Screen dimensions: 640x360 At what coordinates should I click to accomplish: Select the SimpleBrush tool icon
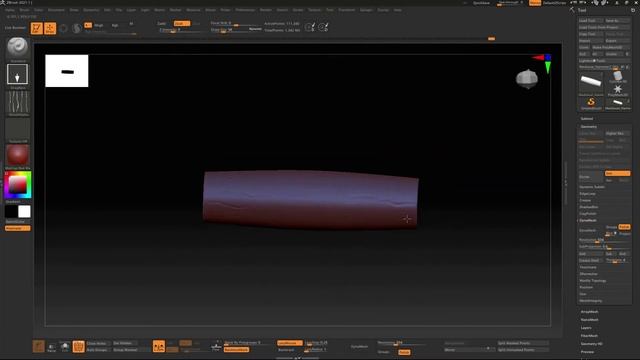coord(591,103)
